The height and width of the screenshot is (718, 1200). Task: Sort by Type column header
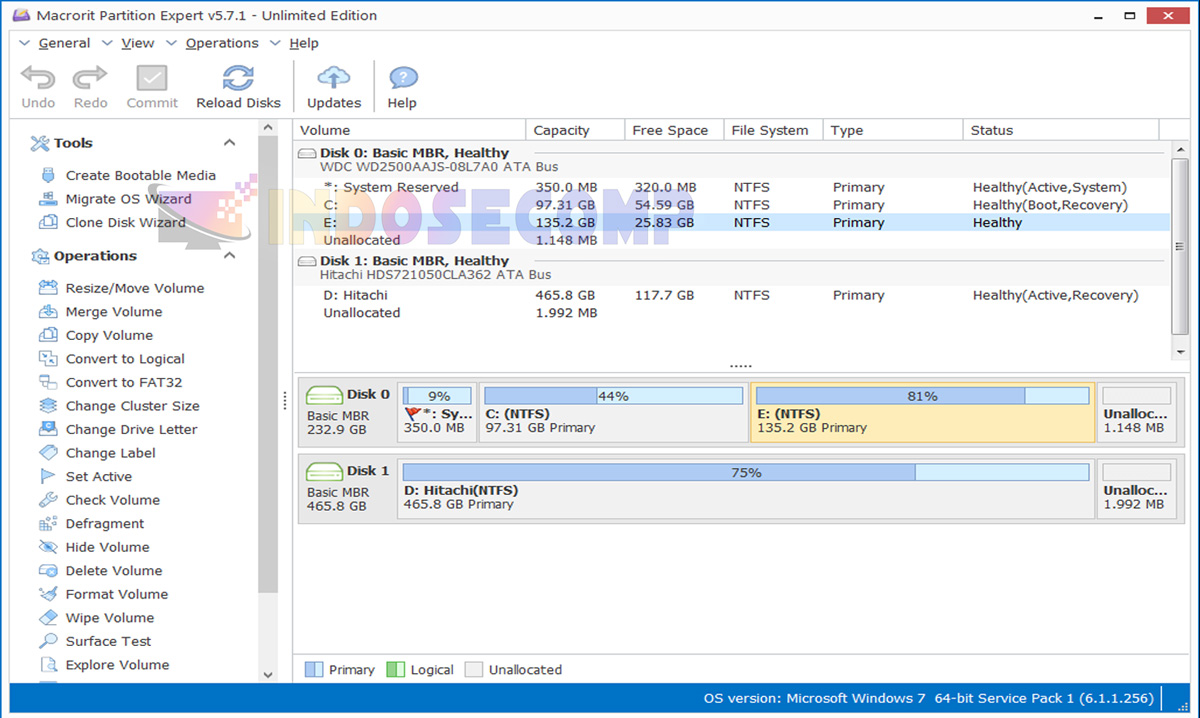point(894,130)
